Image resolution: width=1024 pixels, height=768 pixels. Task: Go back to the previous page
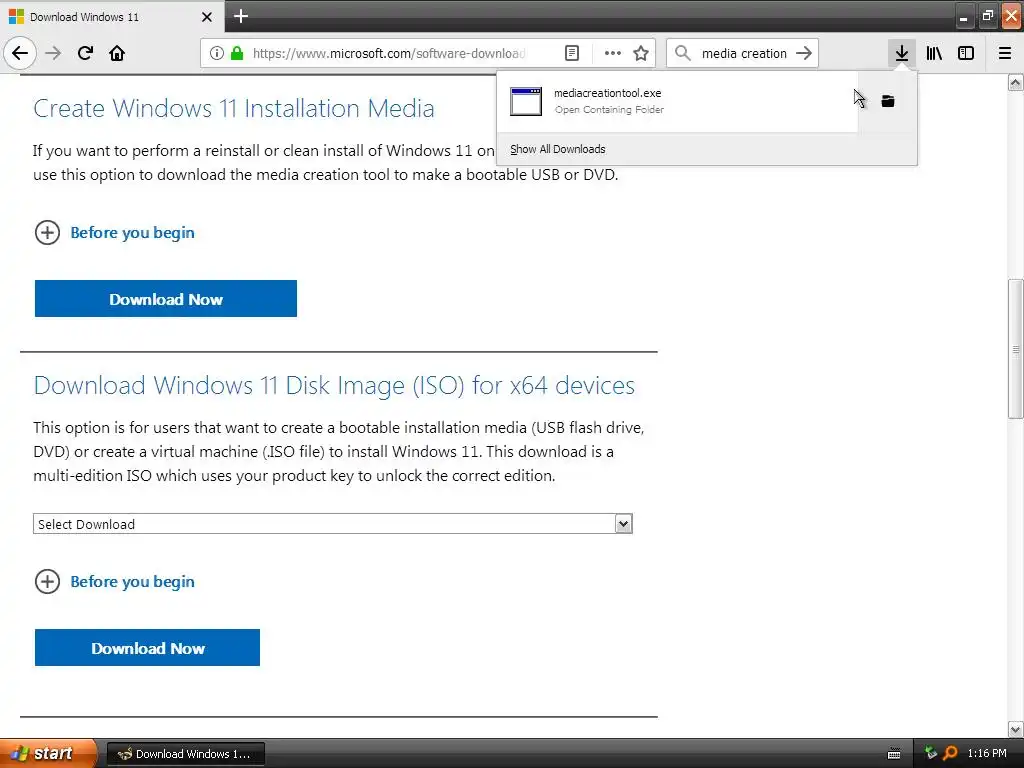click(x=20, y=53)
